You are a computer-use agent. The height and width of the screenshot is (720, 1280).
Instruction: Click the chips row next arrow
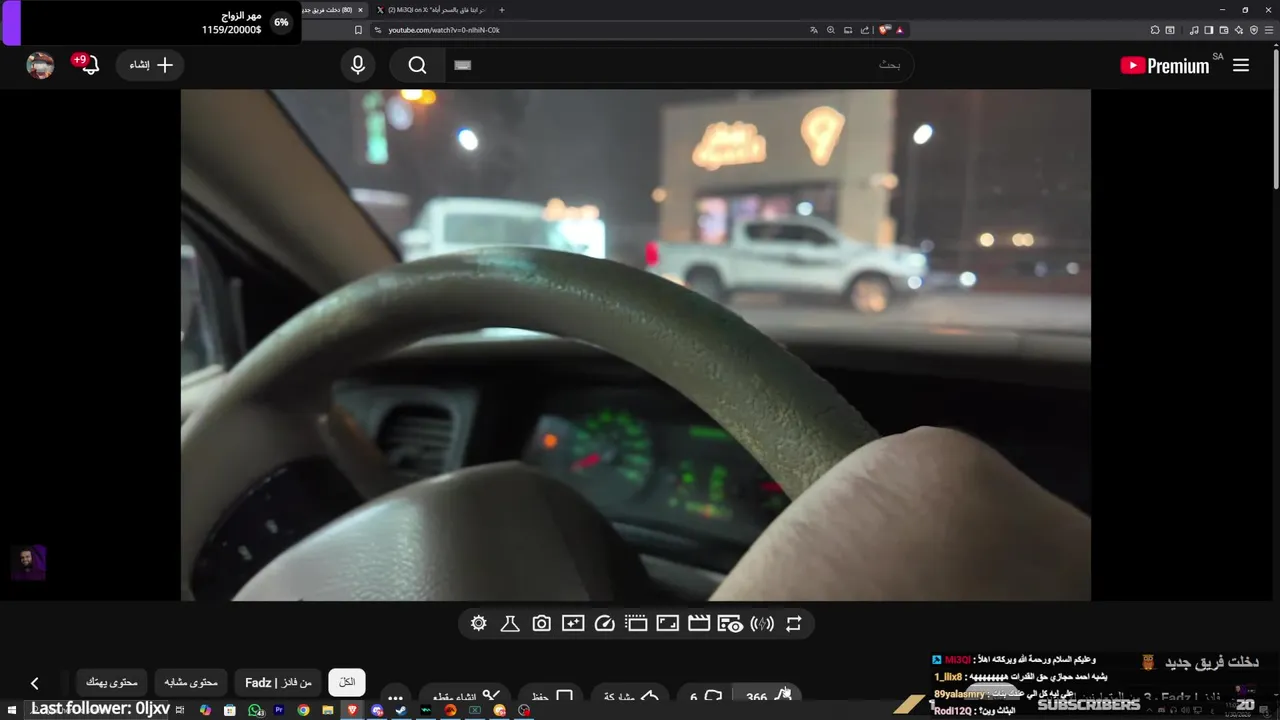point(34,683)
